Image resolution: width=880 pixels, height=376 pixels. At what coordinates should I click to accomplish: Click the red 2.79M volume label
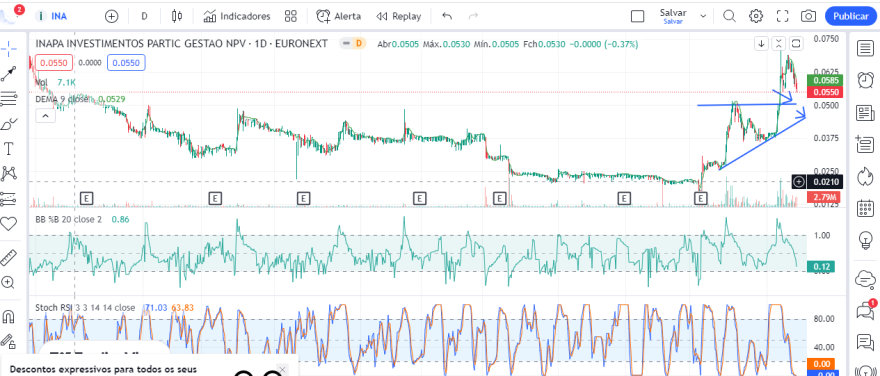pyautogui.click(x=823, y=197)
